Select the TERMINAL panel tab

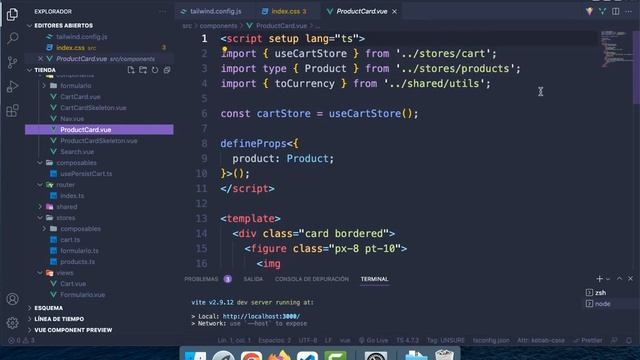pos(374,279)
